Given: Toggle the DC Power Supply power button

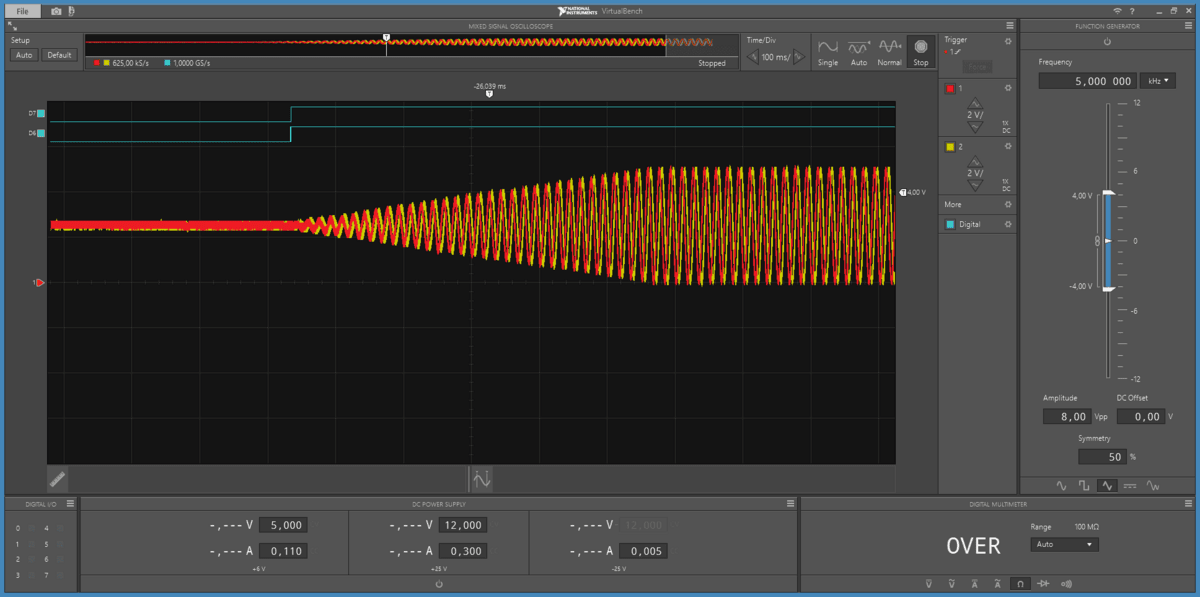Looking at the screenshot, I should pos(439,583).
